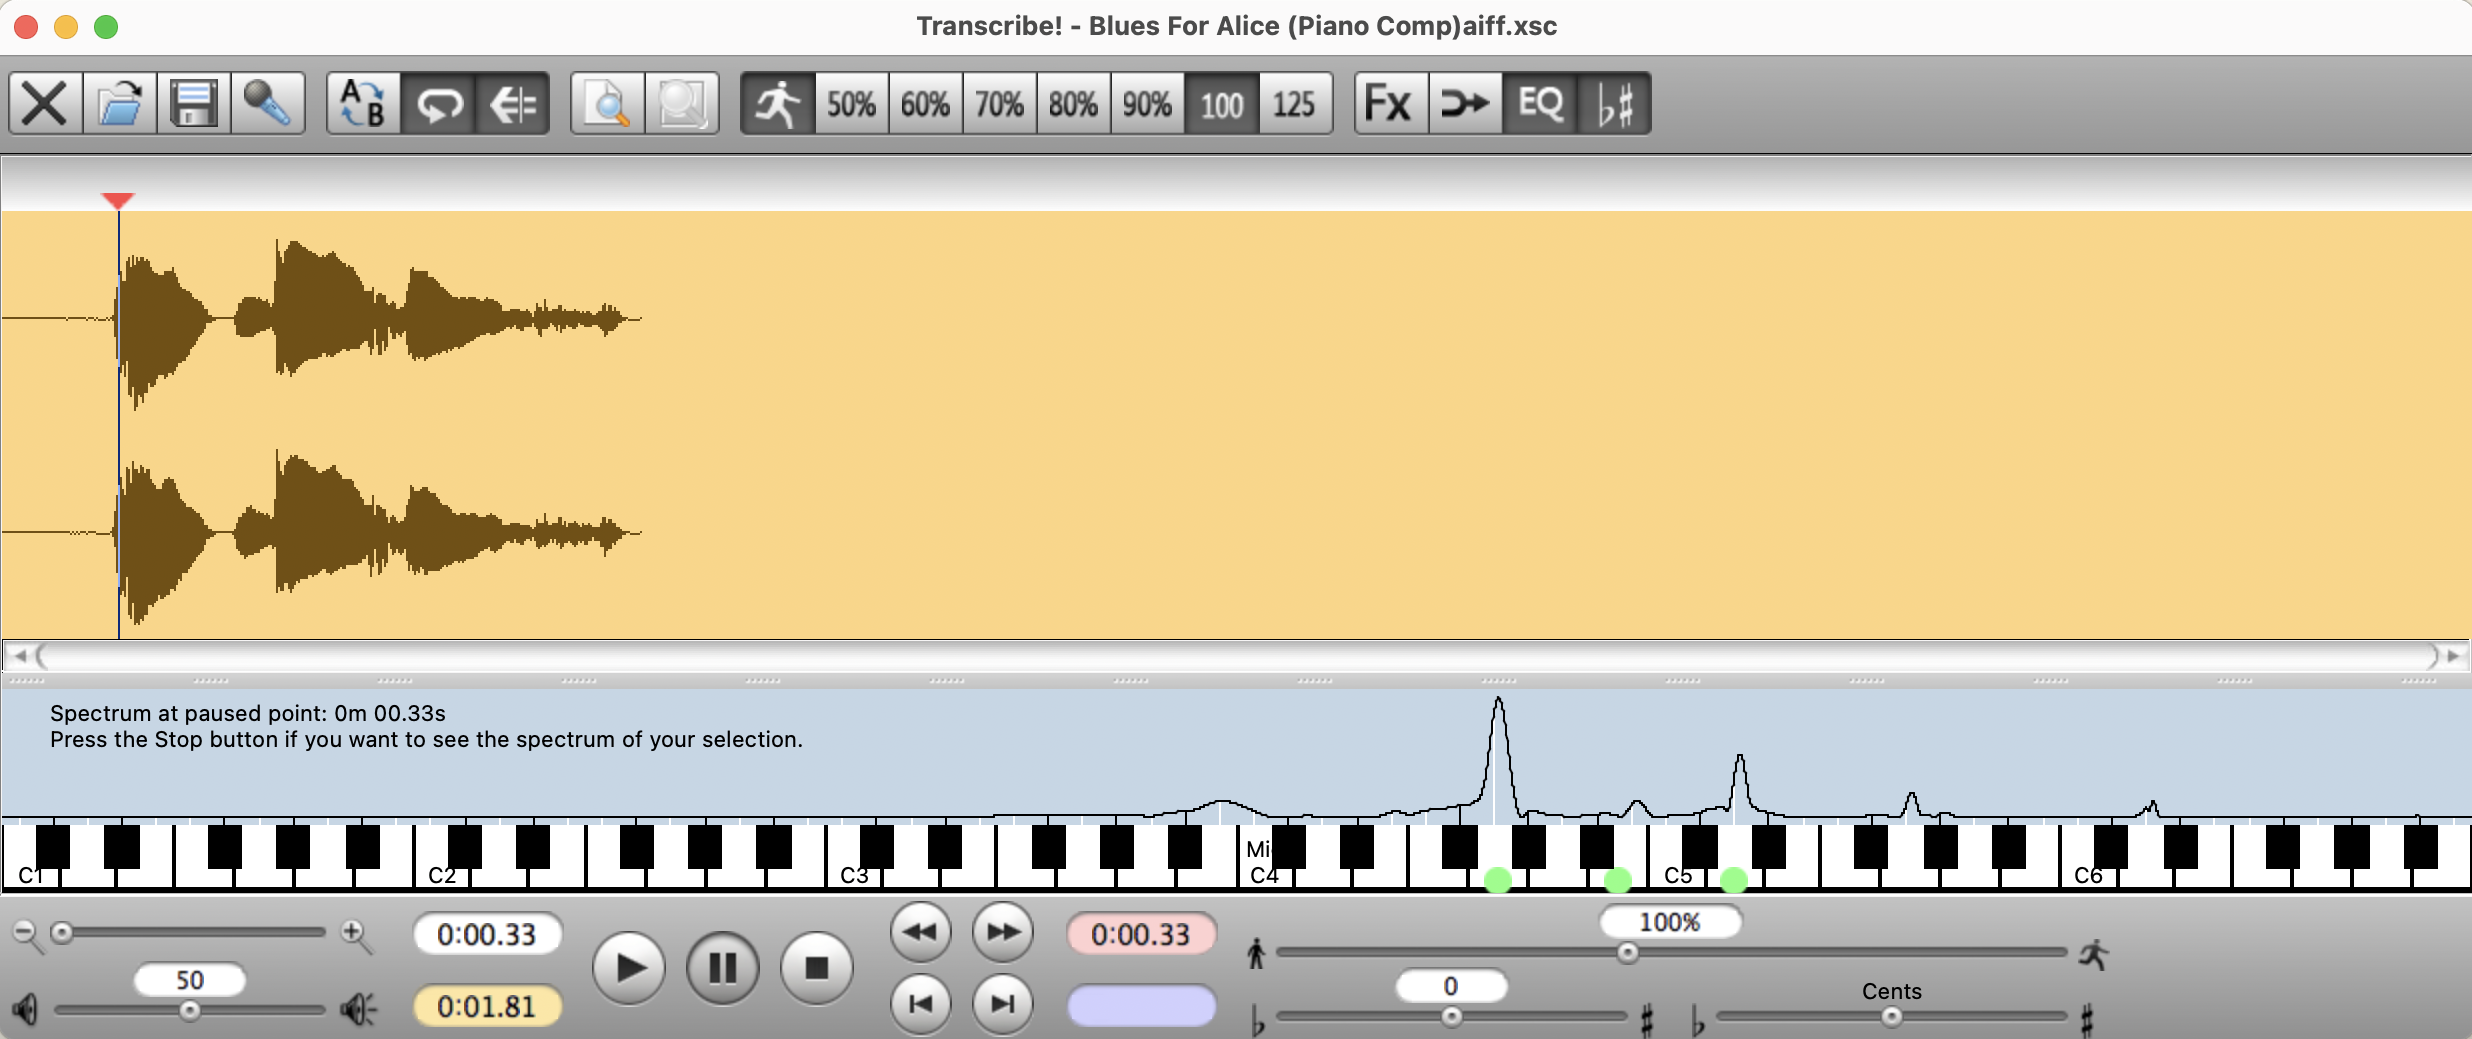
Task: Click the Stop button
Action: [817, 968]
